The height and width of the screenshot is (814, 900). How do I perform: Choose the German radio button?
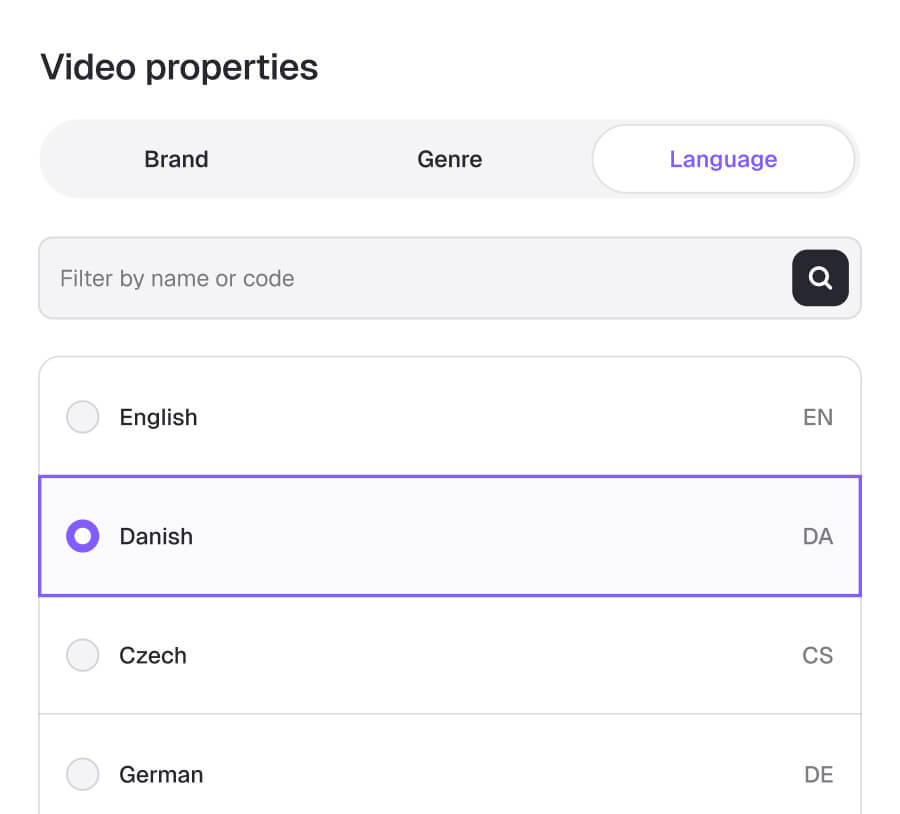tap(83, 774)
